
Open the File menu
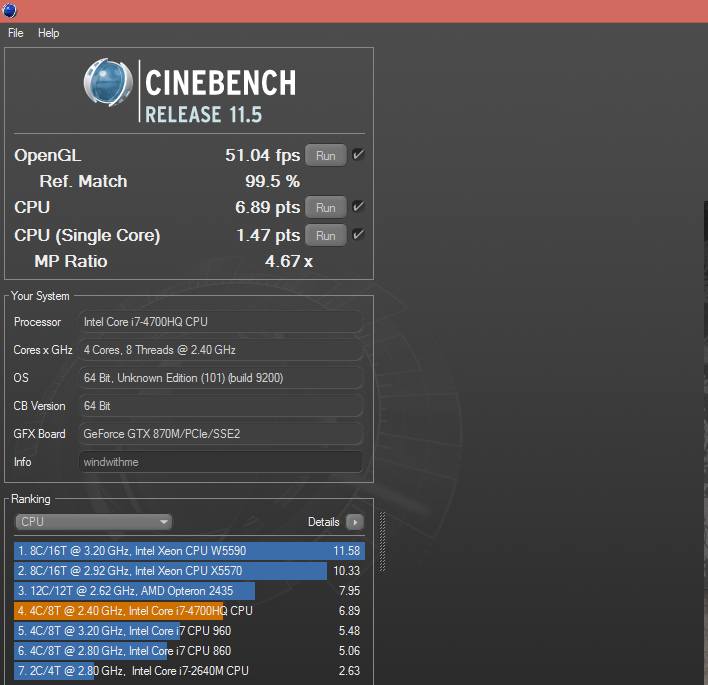pyautogui.click(x=15, y=33)
